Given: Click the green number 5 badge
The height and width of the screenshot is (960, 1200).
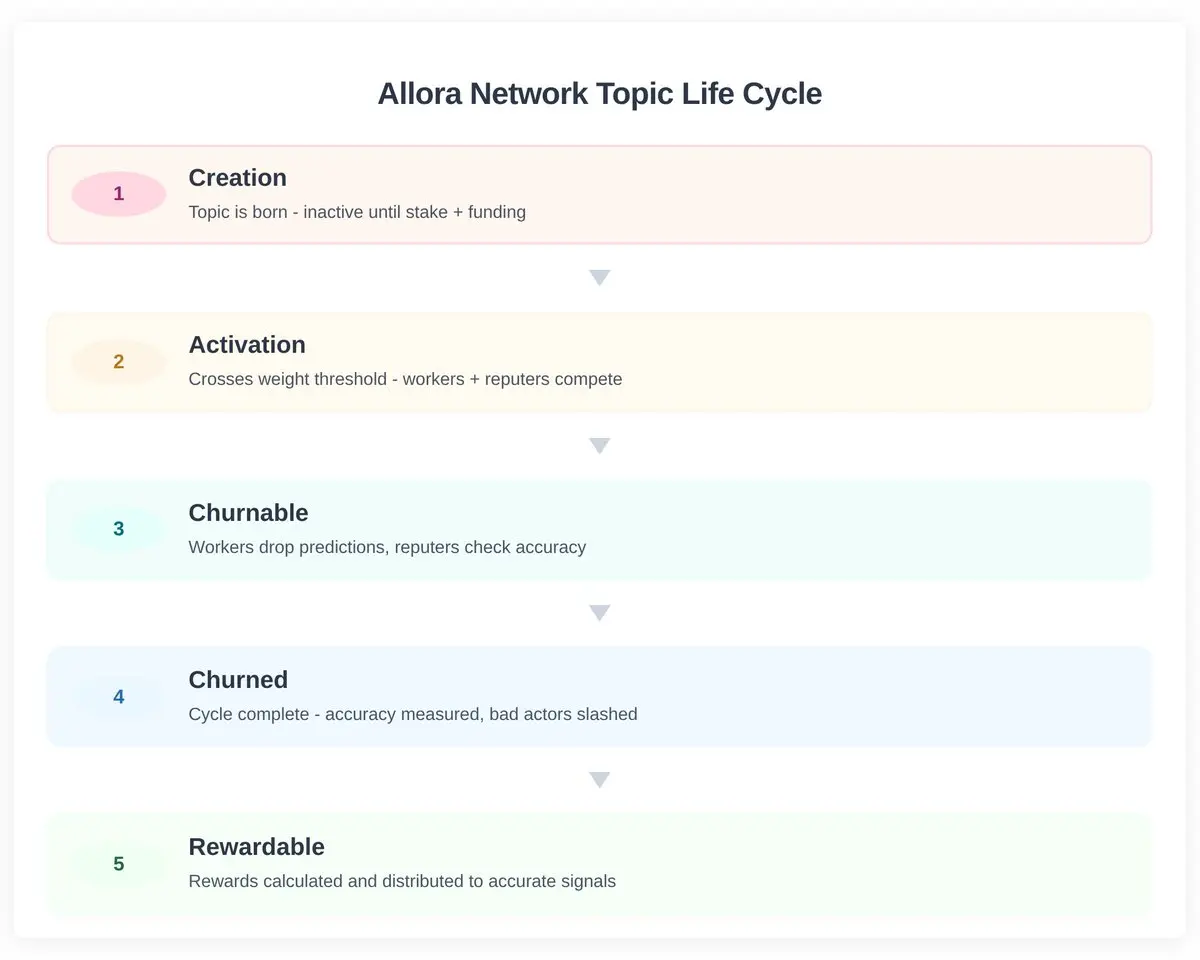Looking at the screenshot, I should pyautogui.click(x=119, y=864).
